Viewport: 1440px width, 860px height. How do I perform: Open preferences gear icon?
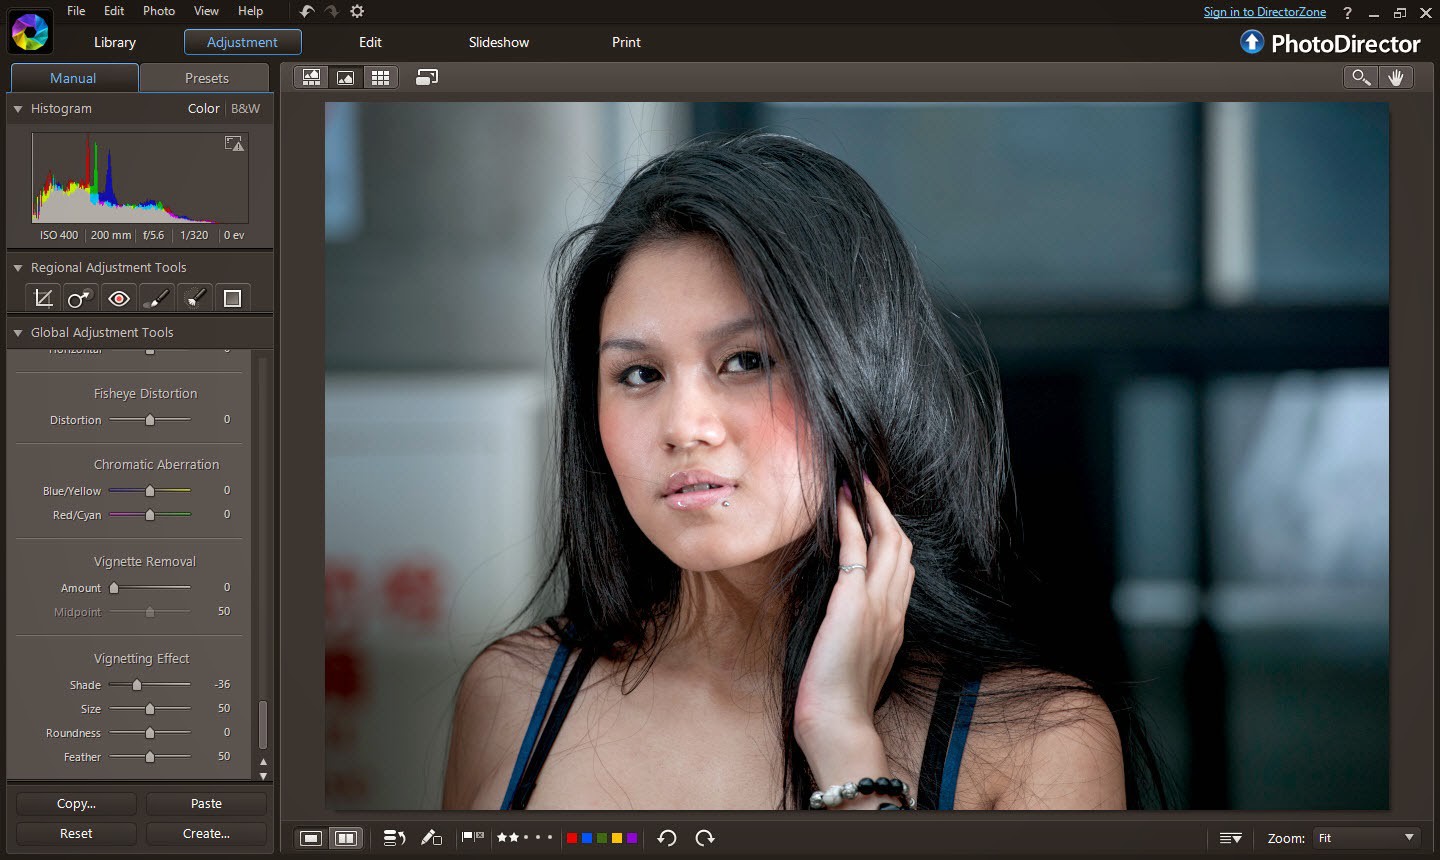tap(357, 11)
